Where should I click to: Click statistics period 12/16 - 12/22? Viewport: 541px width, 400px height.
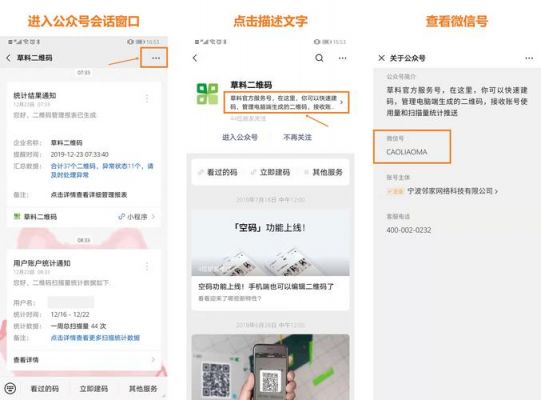[70, 314]
